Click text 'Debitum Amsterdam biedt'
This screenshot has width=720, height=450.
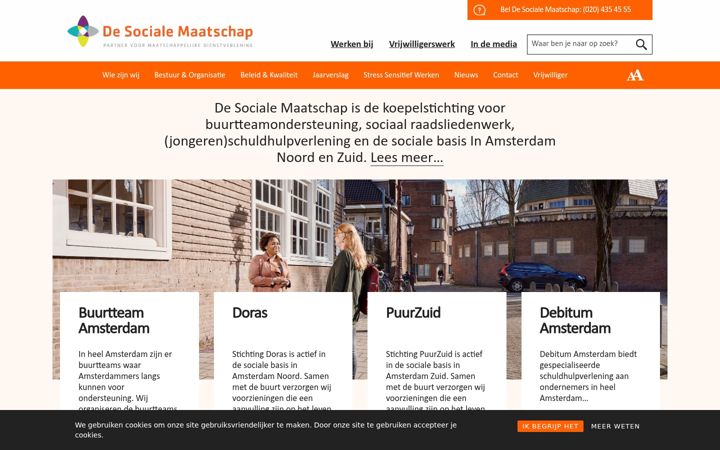coord(588,354)
